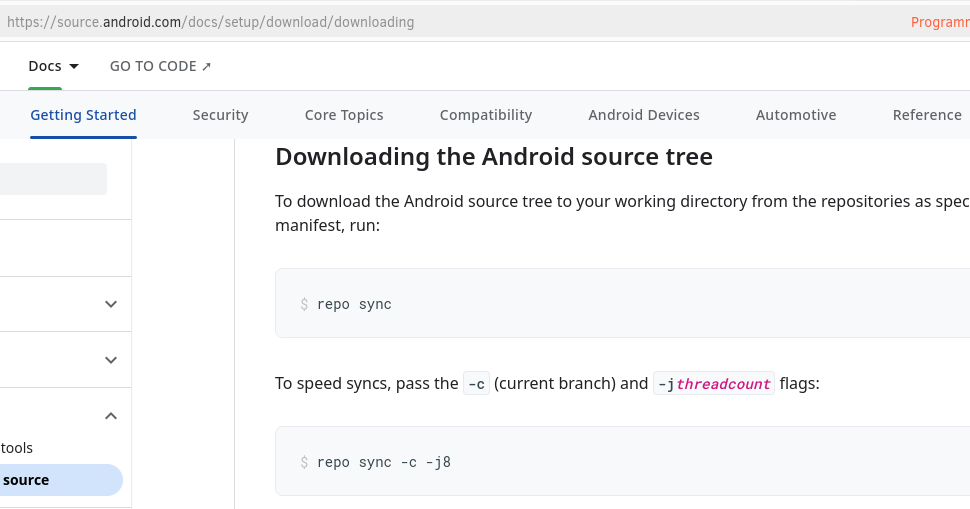Open the Core Topics tab
The width and height of the screenshot is (970, 509).
pos(344,115)
